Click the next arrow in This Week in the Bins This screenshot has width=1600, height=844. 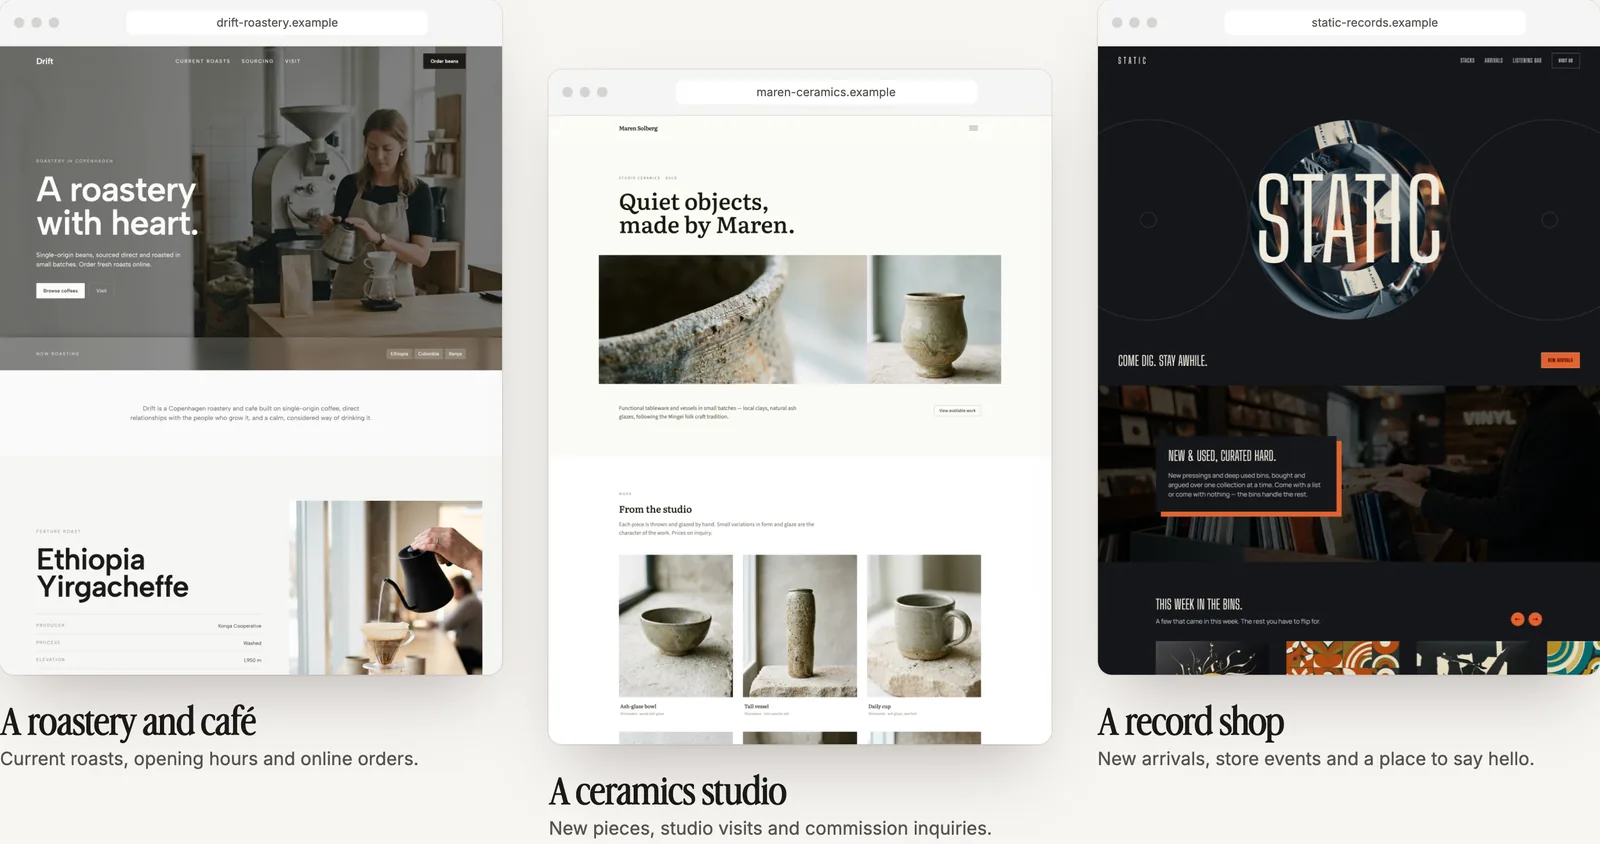(x=1535, y=619)
